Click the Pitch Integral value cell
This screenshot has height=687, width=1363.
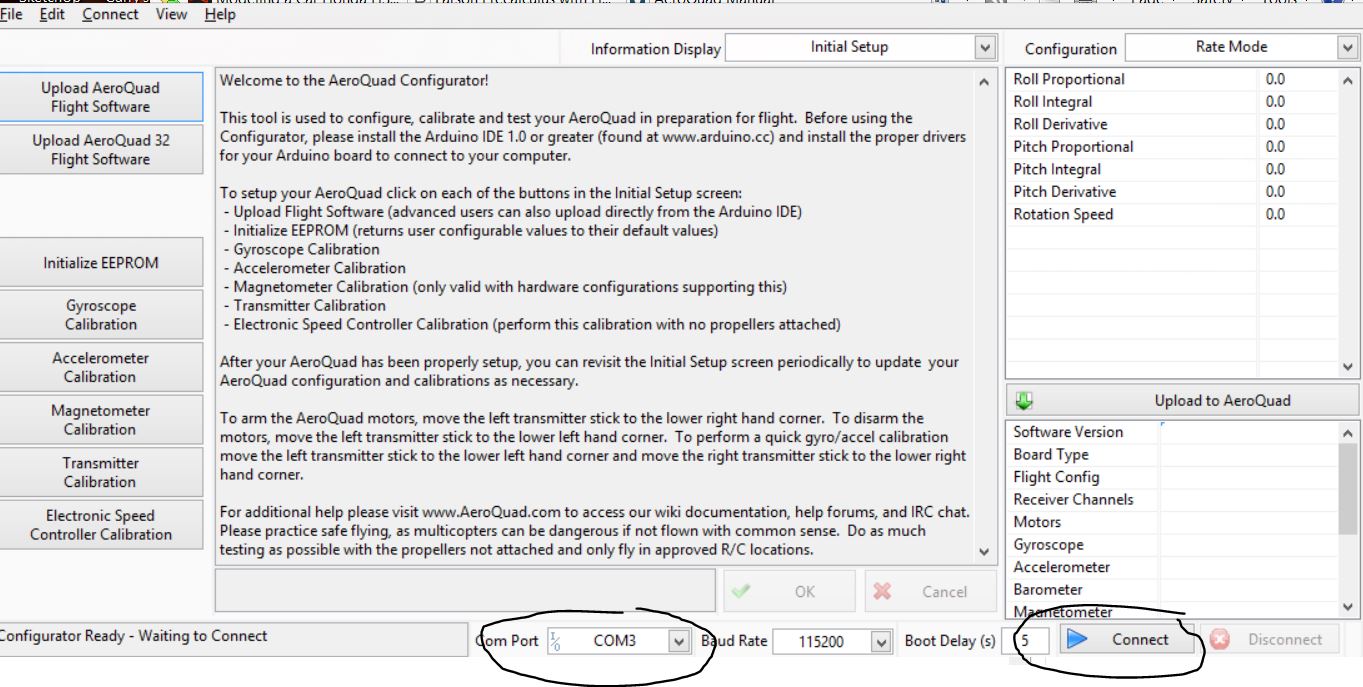[1298, 169]
